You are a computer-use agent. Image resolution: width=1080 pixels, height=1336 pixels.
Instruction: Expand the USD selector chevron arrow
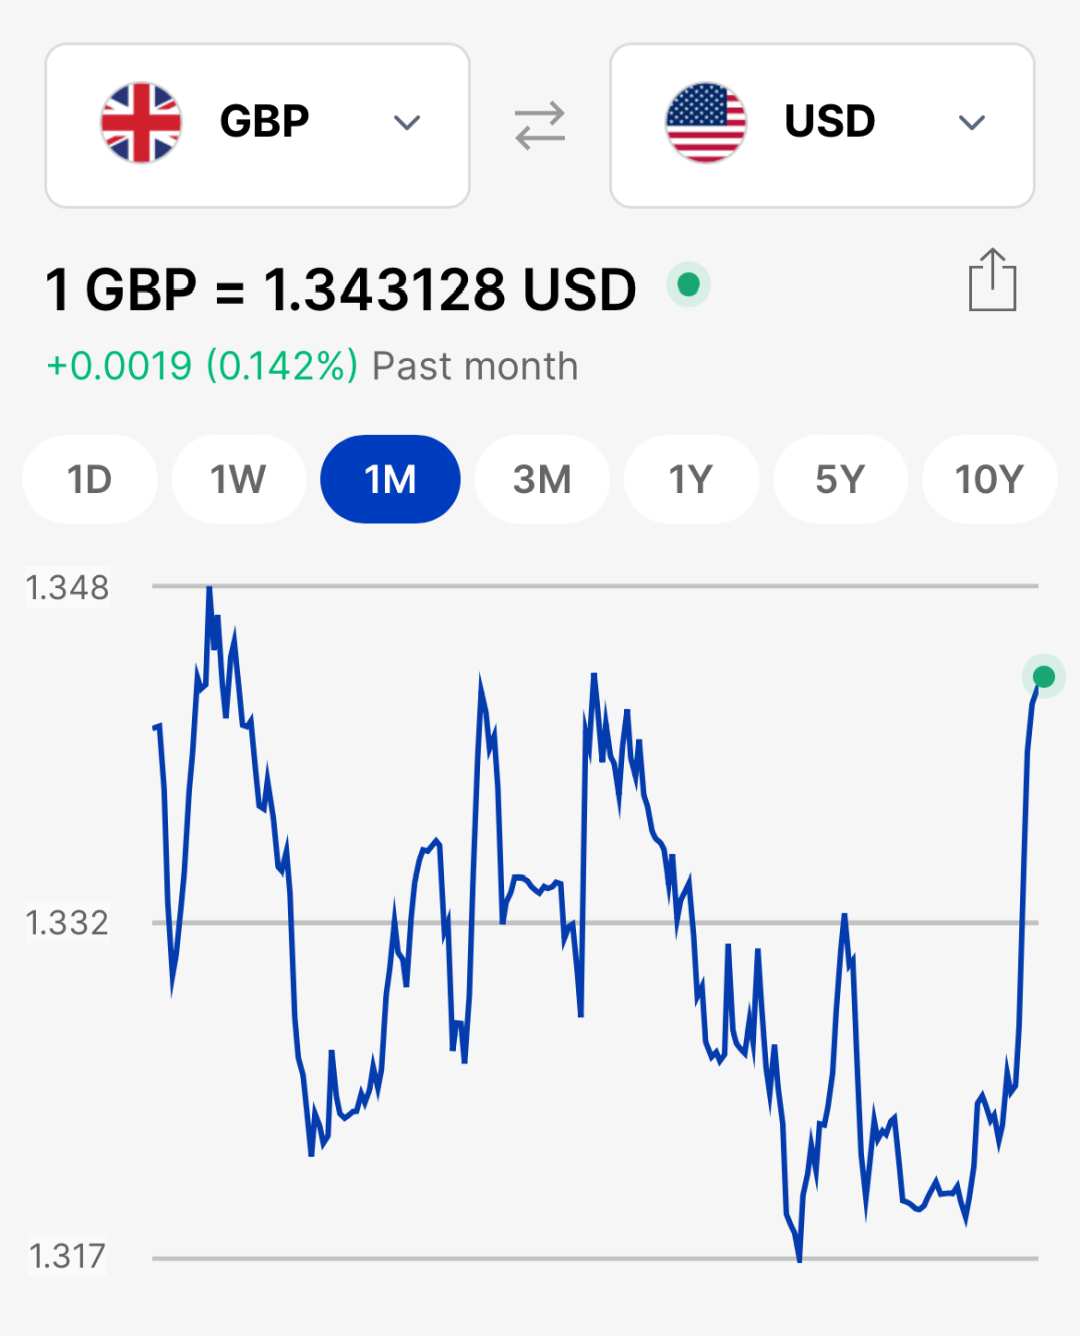click(972, 123)
